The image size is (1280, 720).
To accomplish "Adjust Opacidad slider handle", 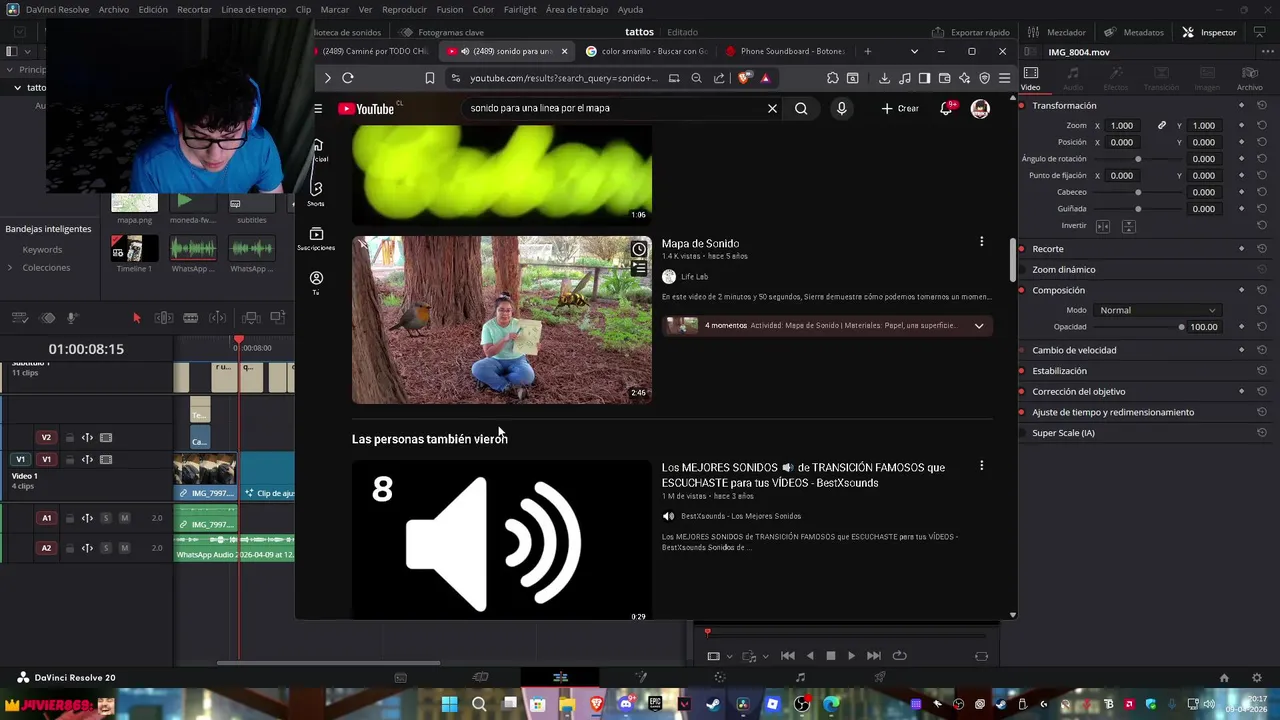I will [x=1181, y=327].
